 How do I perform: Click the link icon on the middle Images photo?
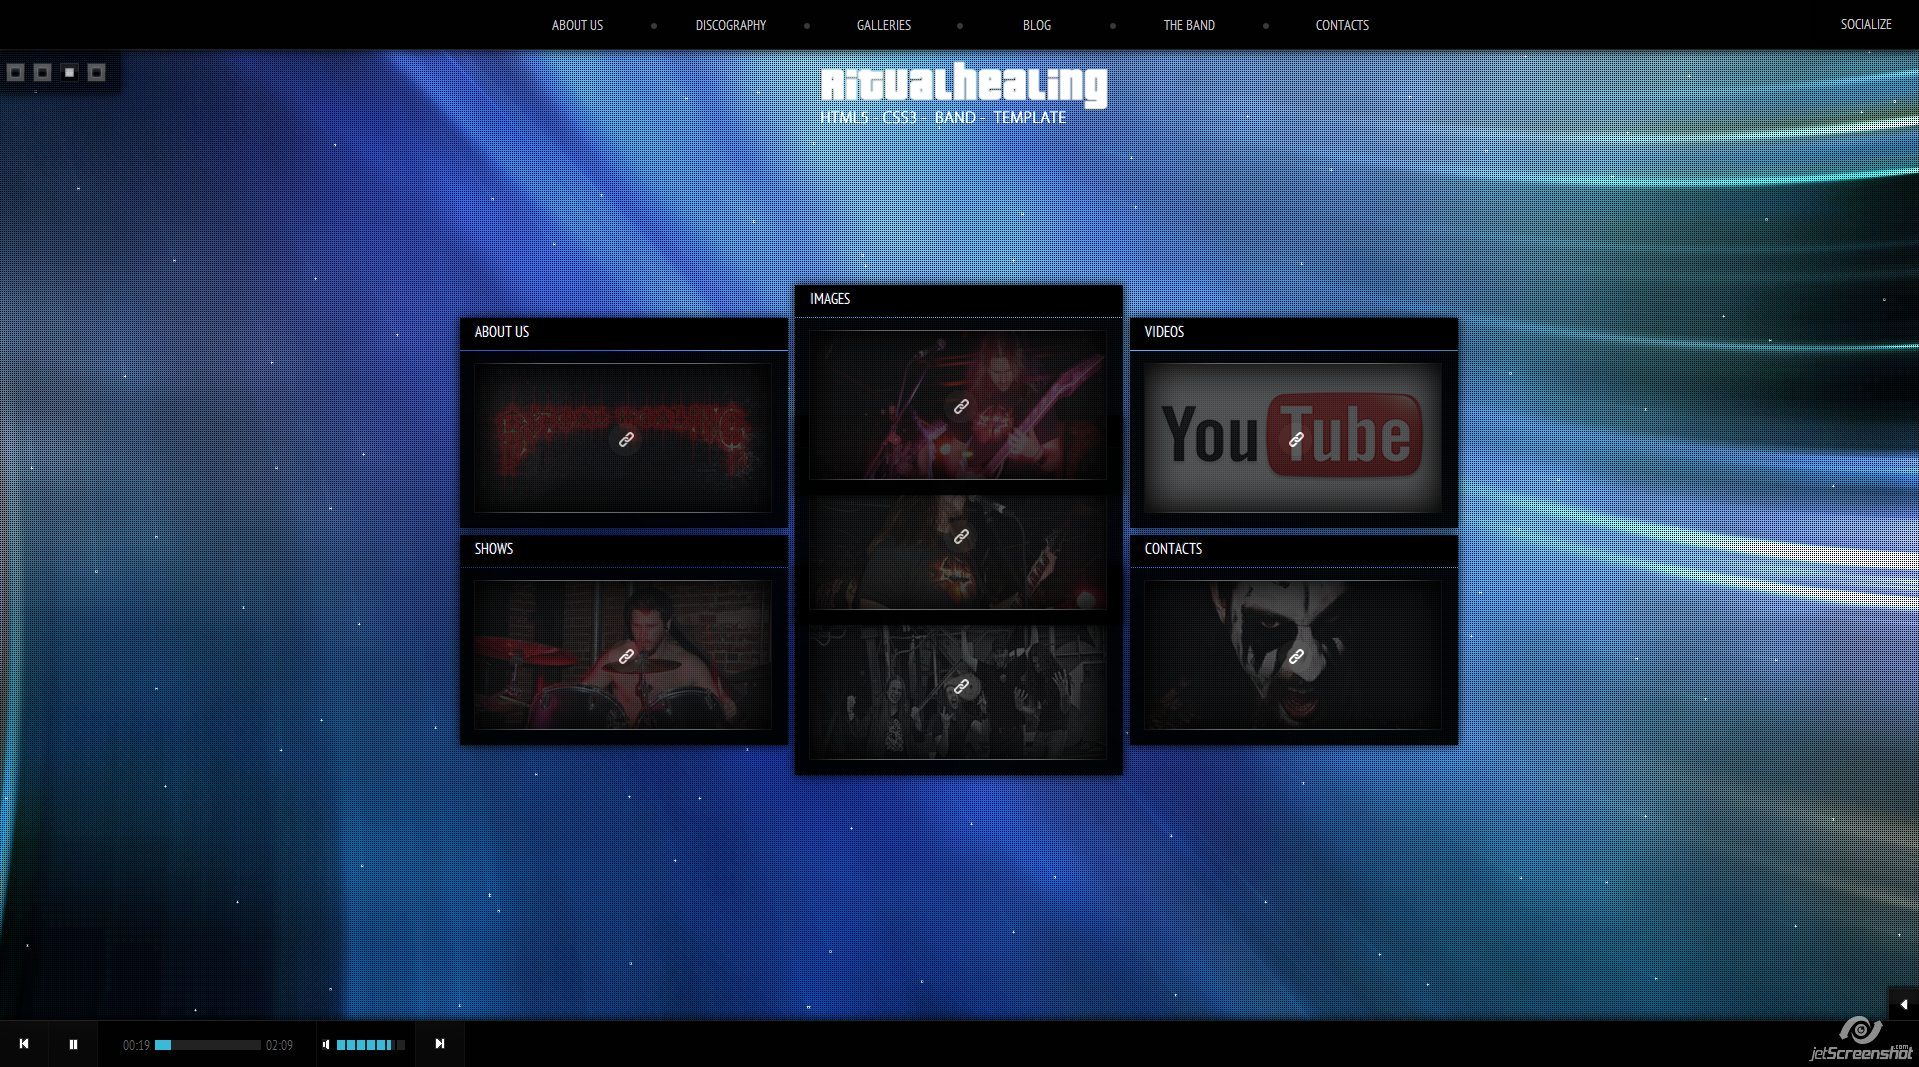pyautogui.click(x=961, y=537)
